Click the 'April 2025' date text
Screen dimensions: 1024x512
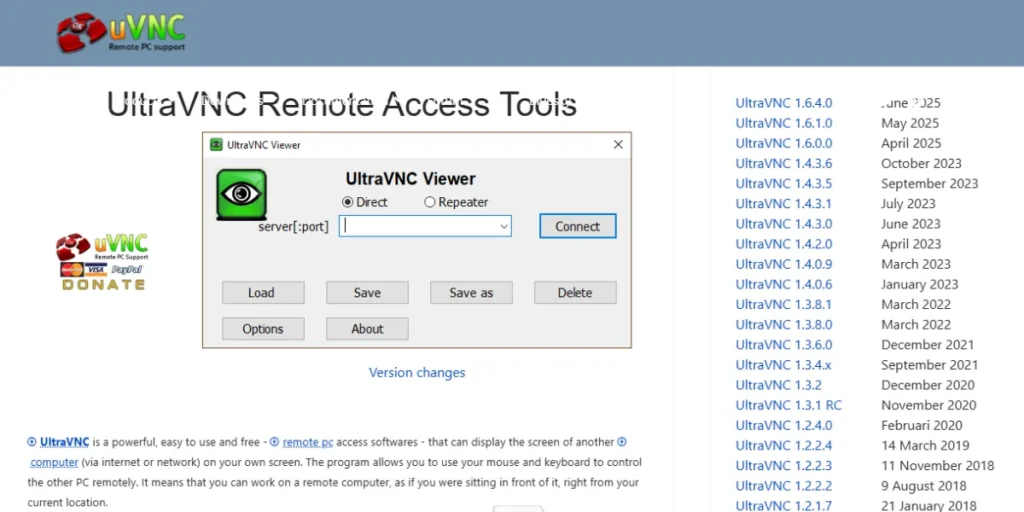[911, 144]
